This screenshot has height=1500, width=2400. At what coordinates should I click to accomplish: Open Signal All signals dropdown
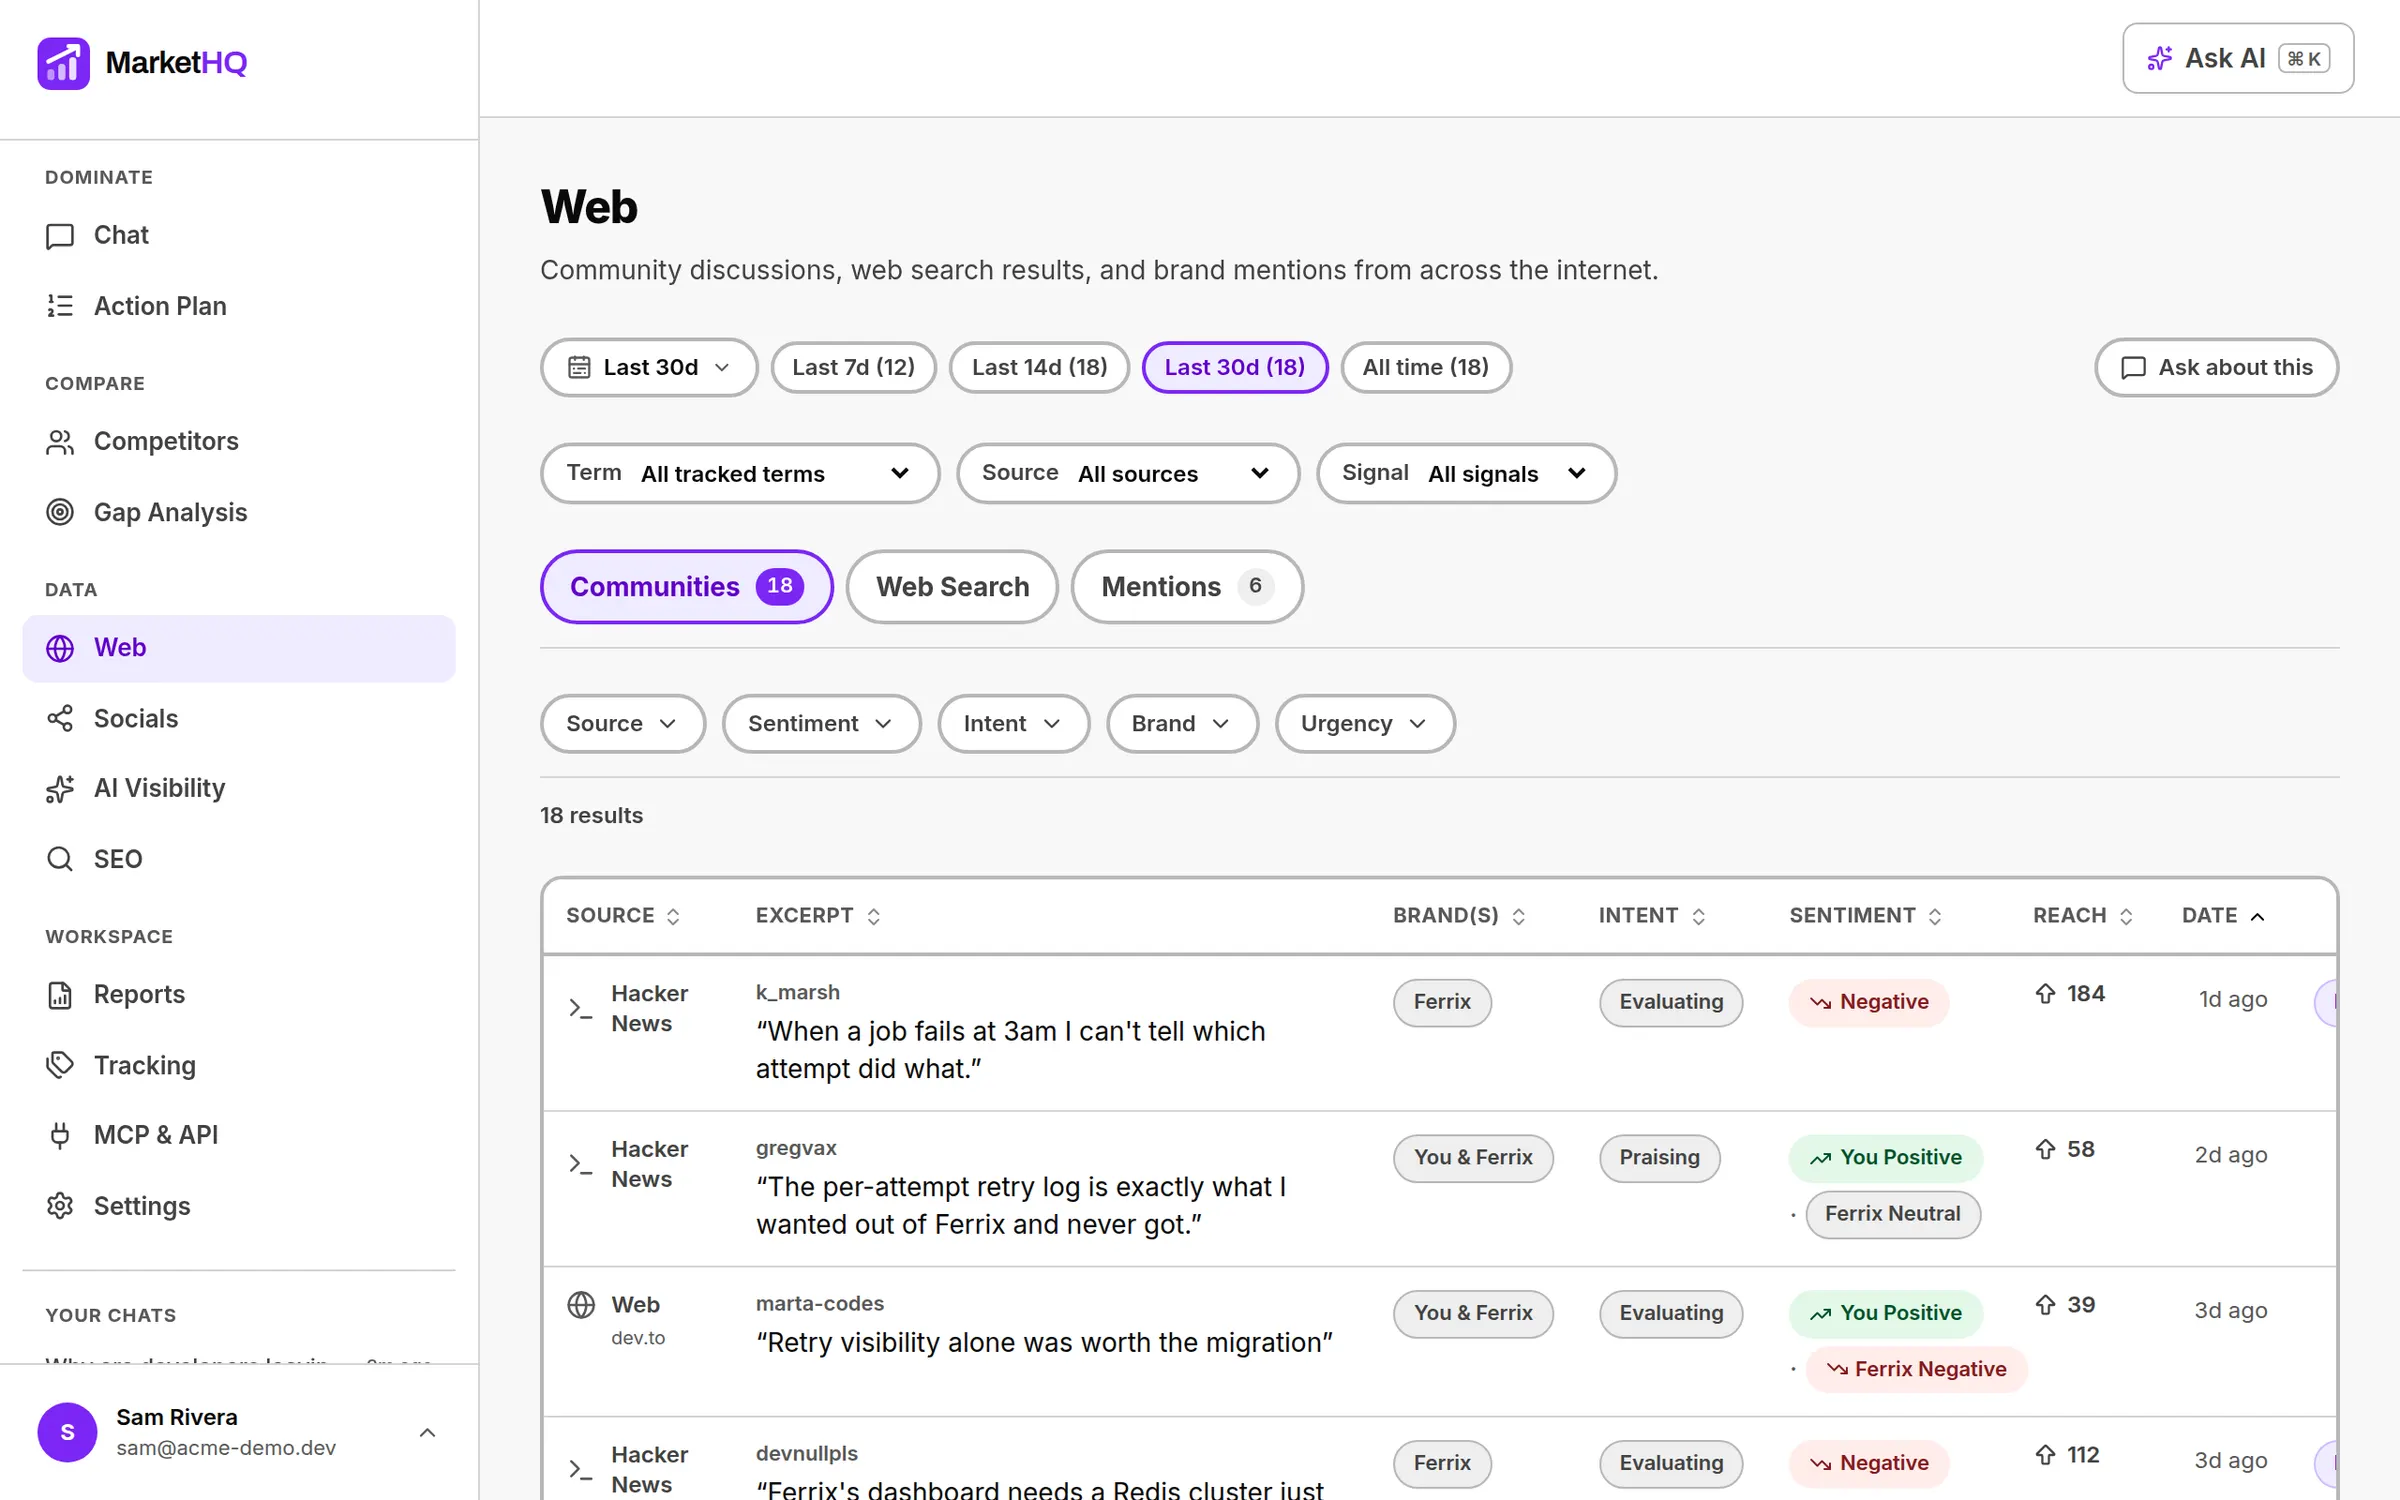coord(1466,473)
